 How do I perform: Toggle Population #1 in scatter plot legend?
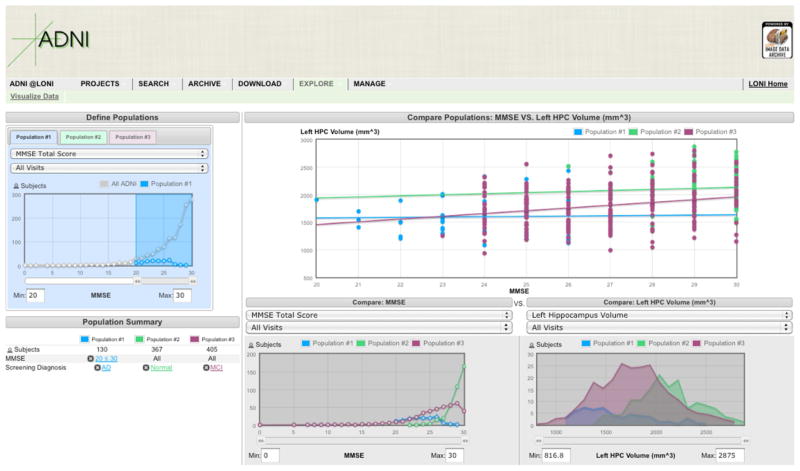point(600,132)
